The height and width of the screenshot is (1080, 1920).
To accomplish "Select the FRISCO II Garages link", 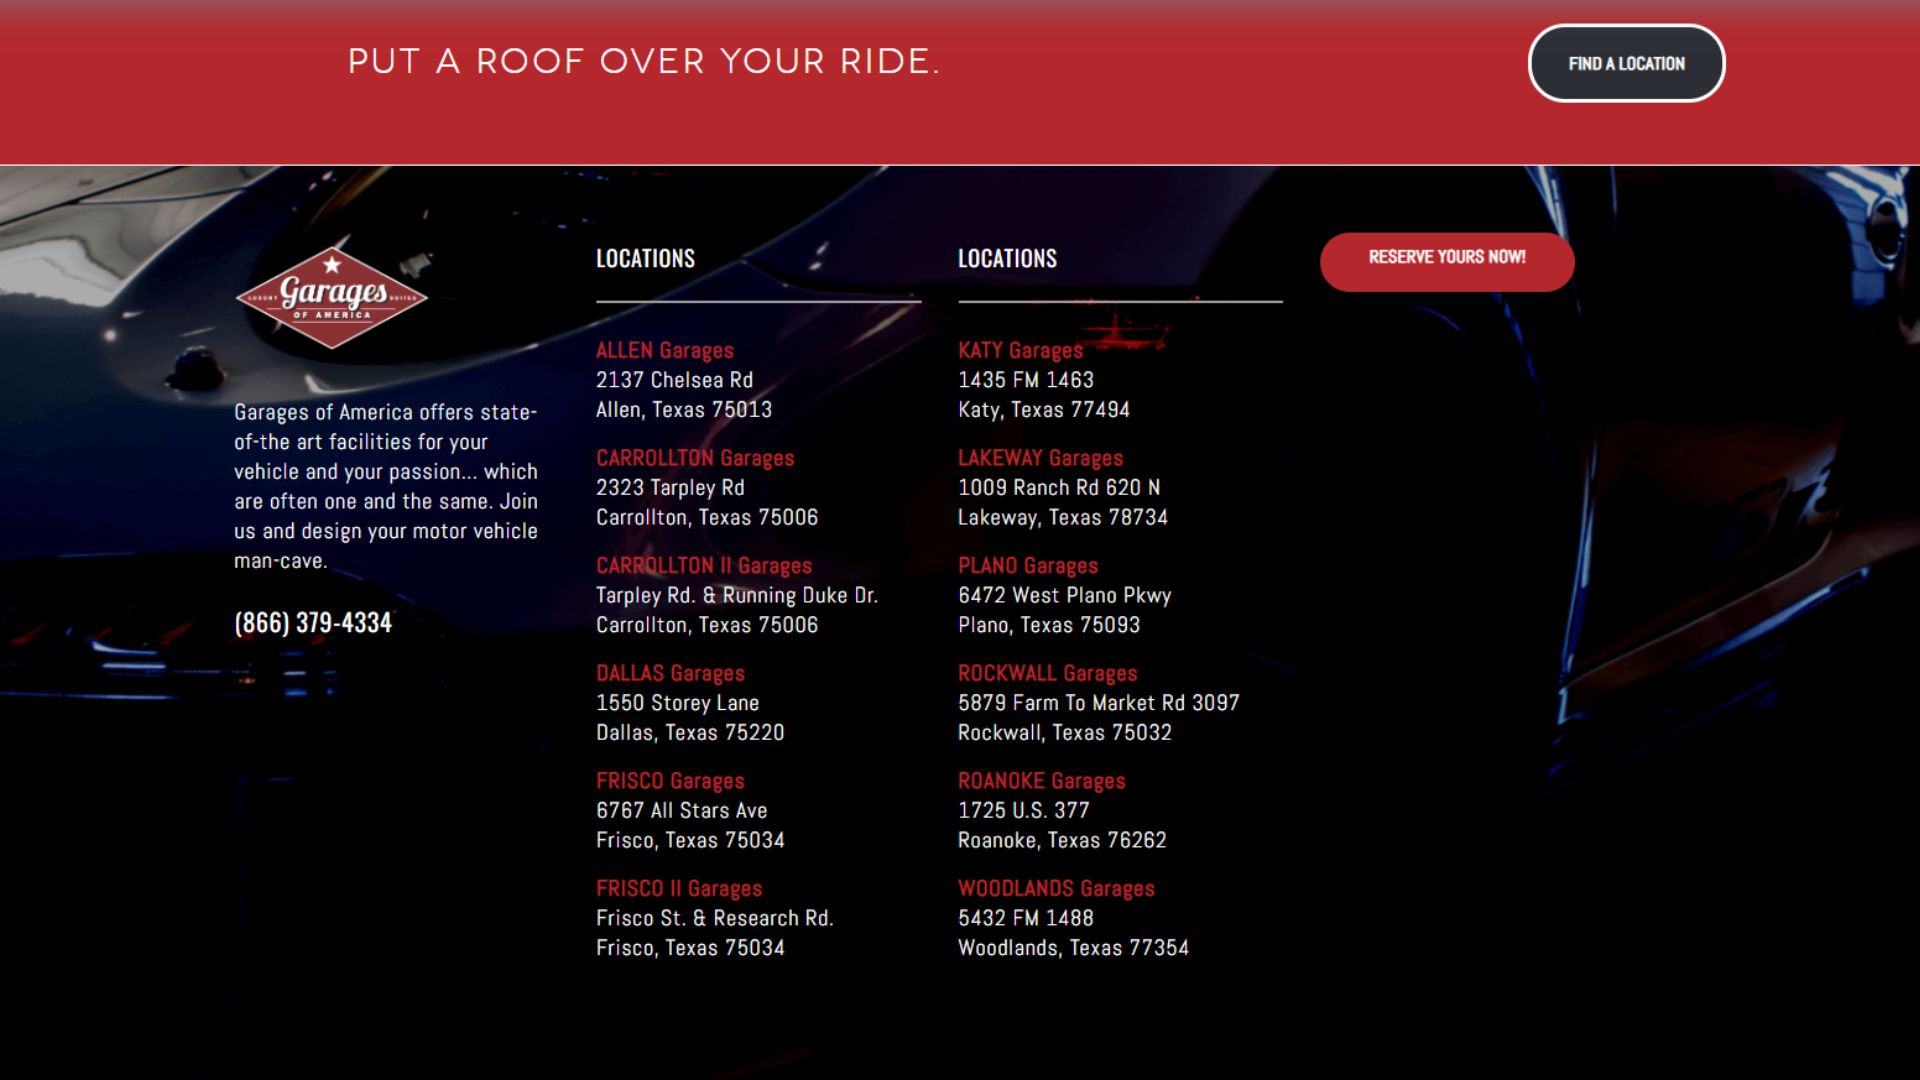I will tap(678, 889).
